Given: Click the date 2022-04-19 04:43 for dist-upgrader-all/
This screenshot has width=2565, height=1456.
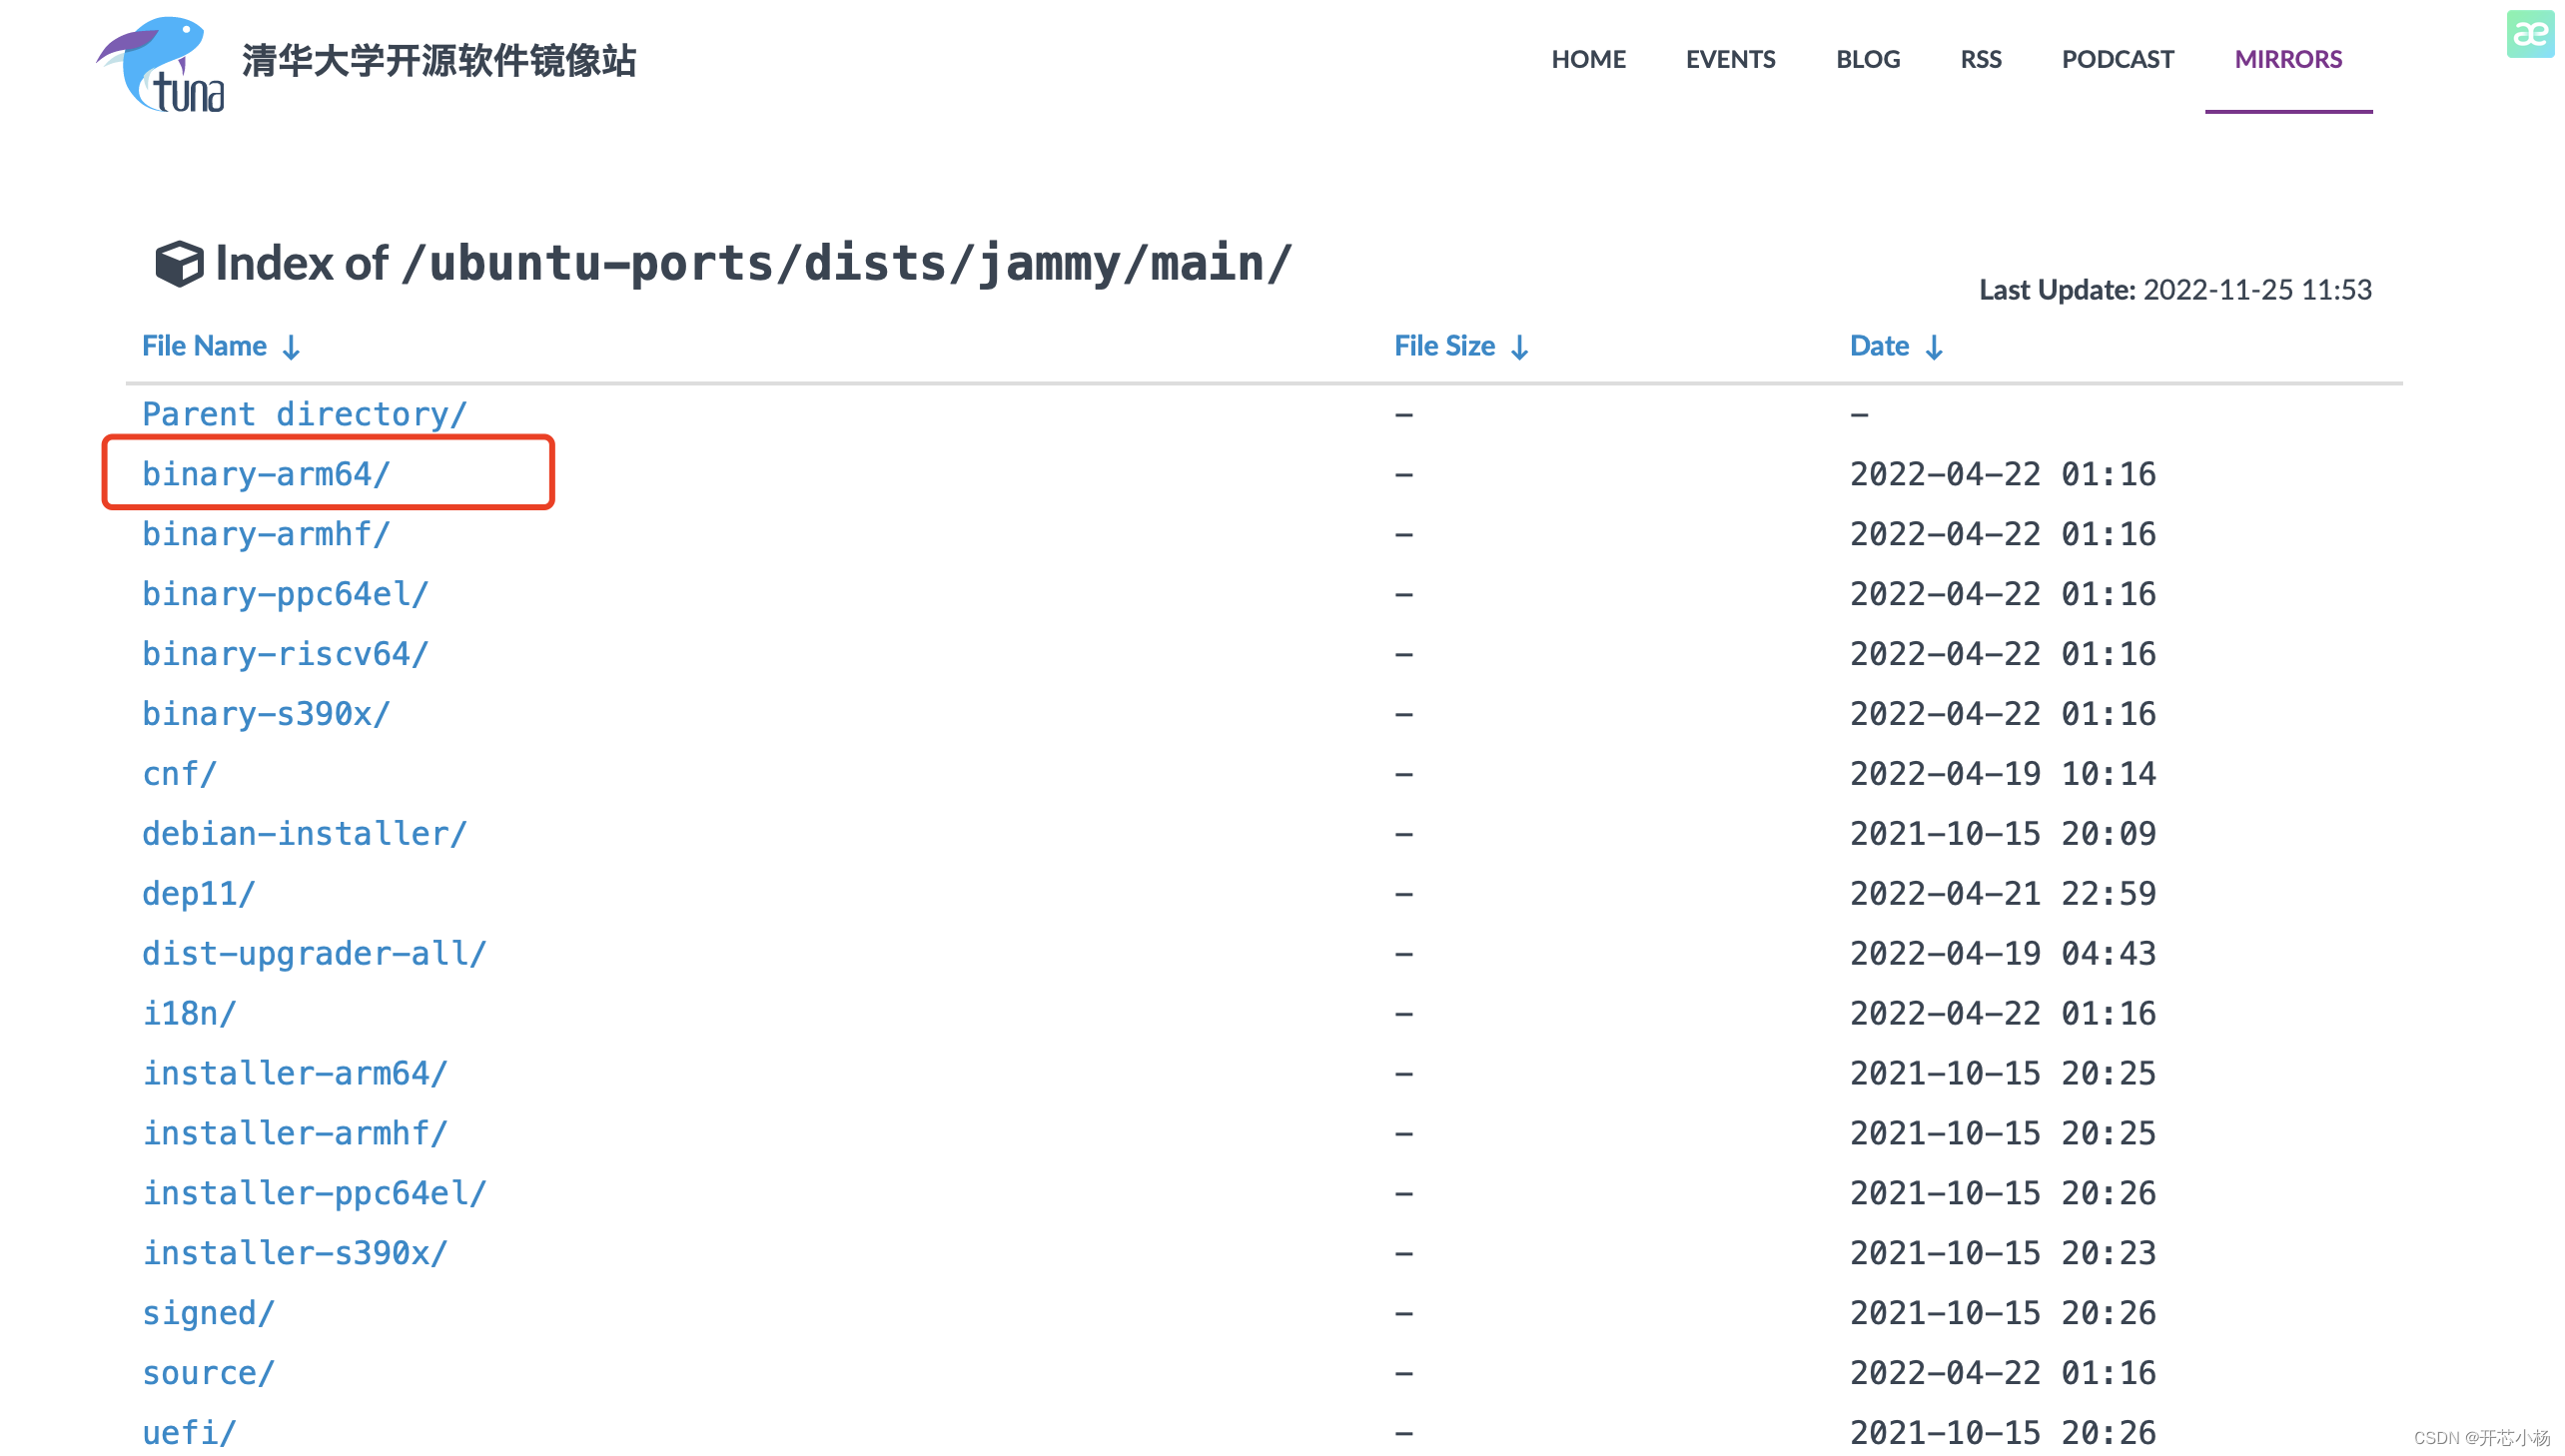Looking at the screenshot, I should (2003, 954).
